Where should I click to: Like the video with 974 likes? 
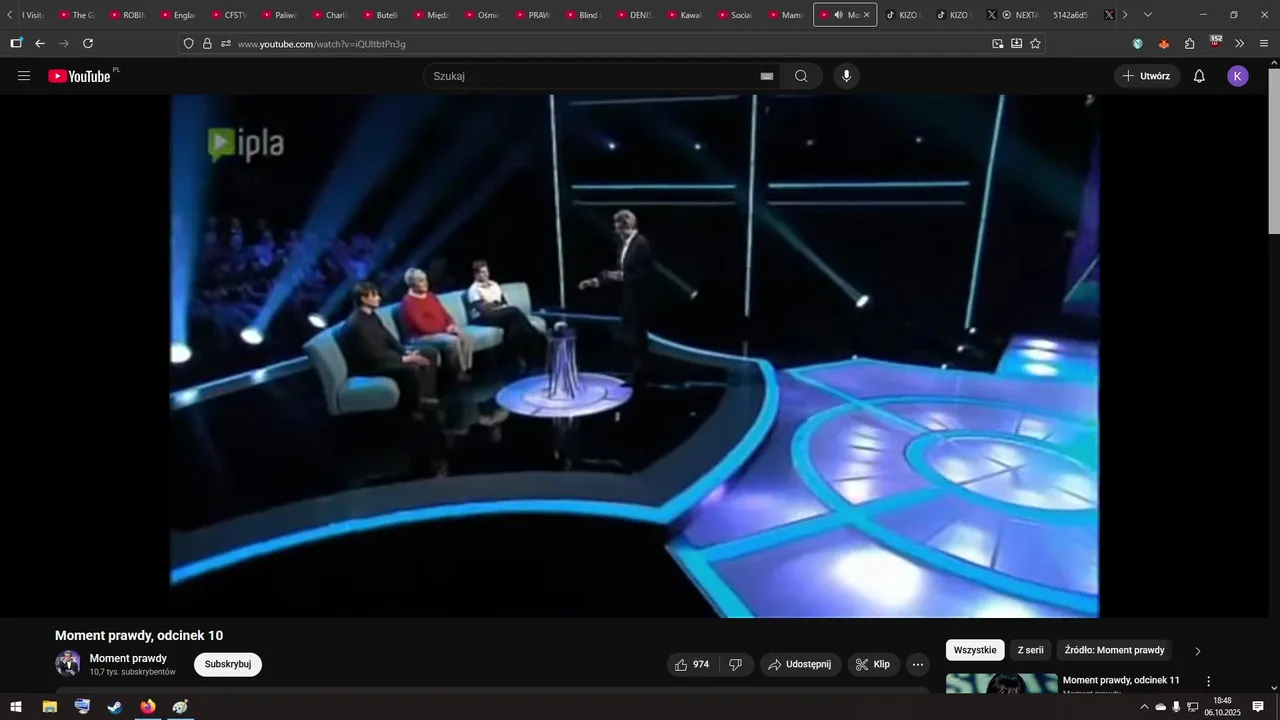[x=692, y=664]
